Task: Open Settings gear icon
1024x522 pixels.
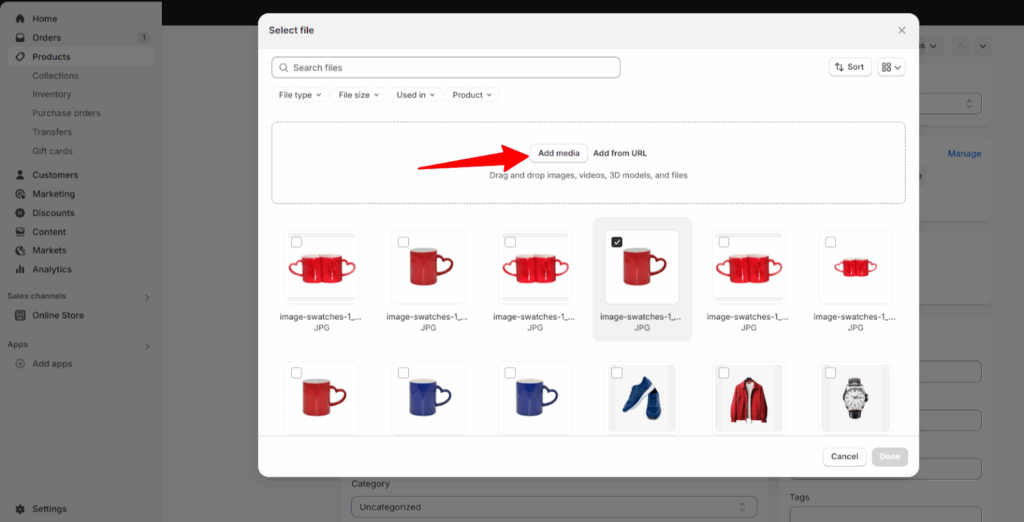Action: [x=20, y=508]
